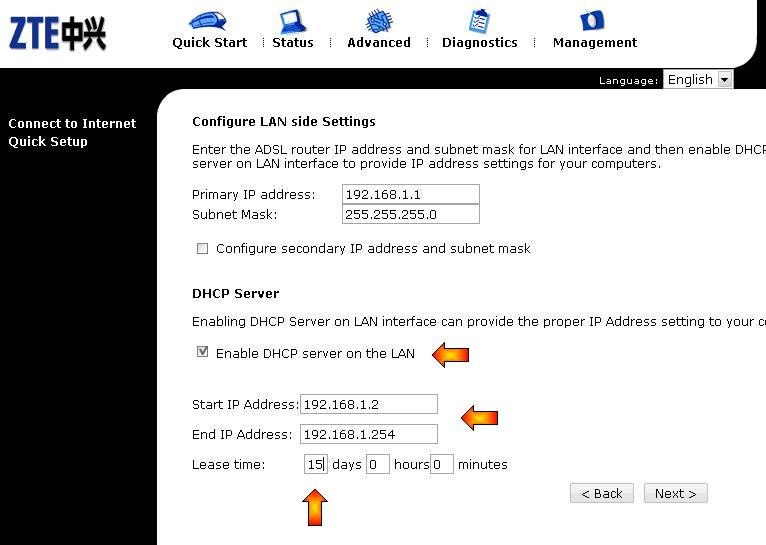Click the Primary IP address field
766x545 pixels.
410,194
